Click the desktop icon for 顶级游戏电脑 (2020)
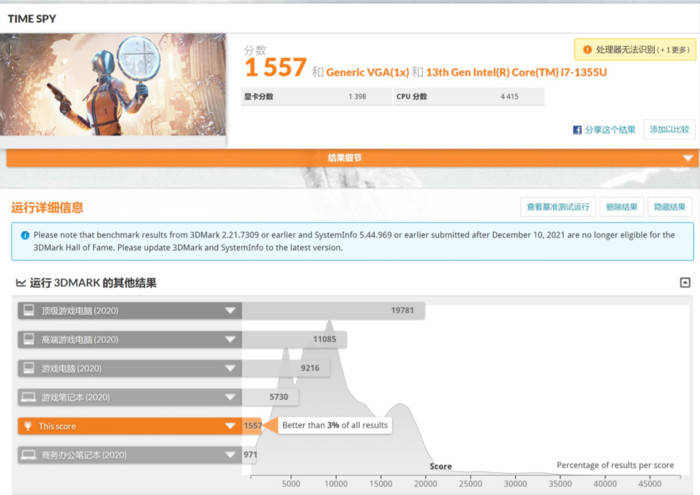 [29, 310]
